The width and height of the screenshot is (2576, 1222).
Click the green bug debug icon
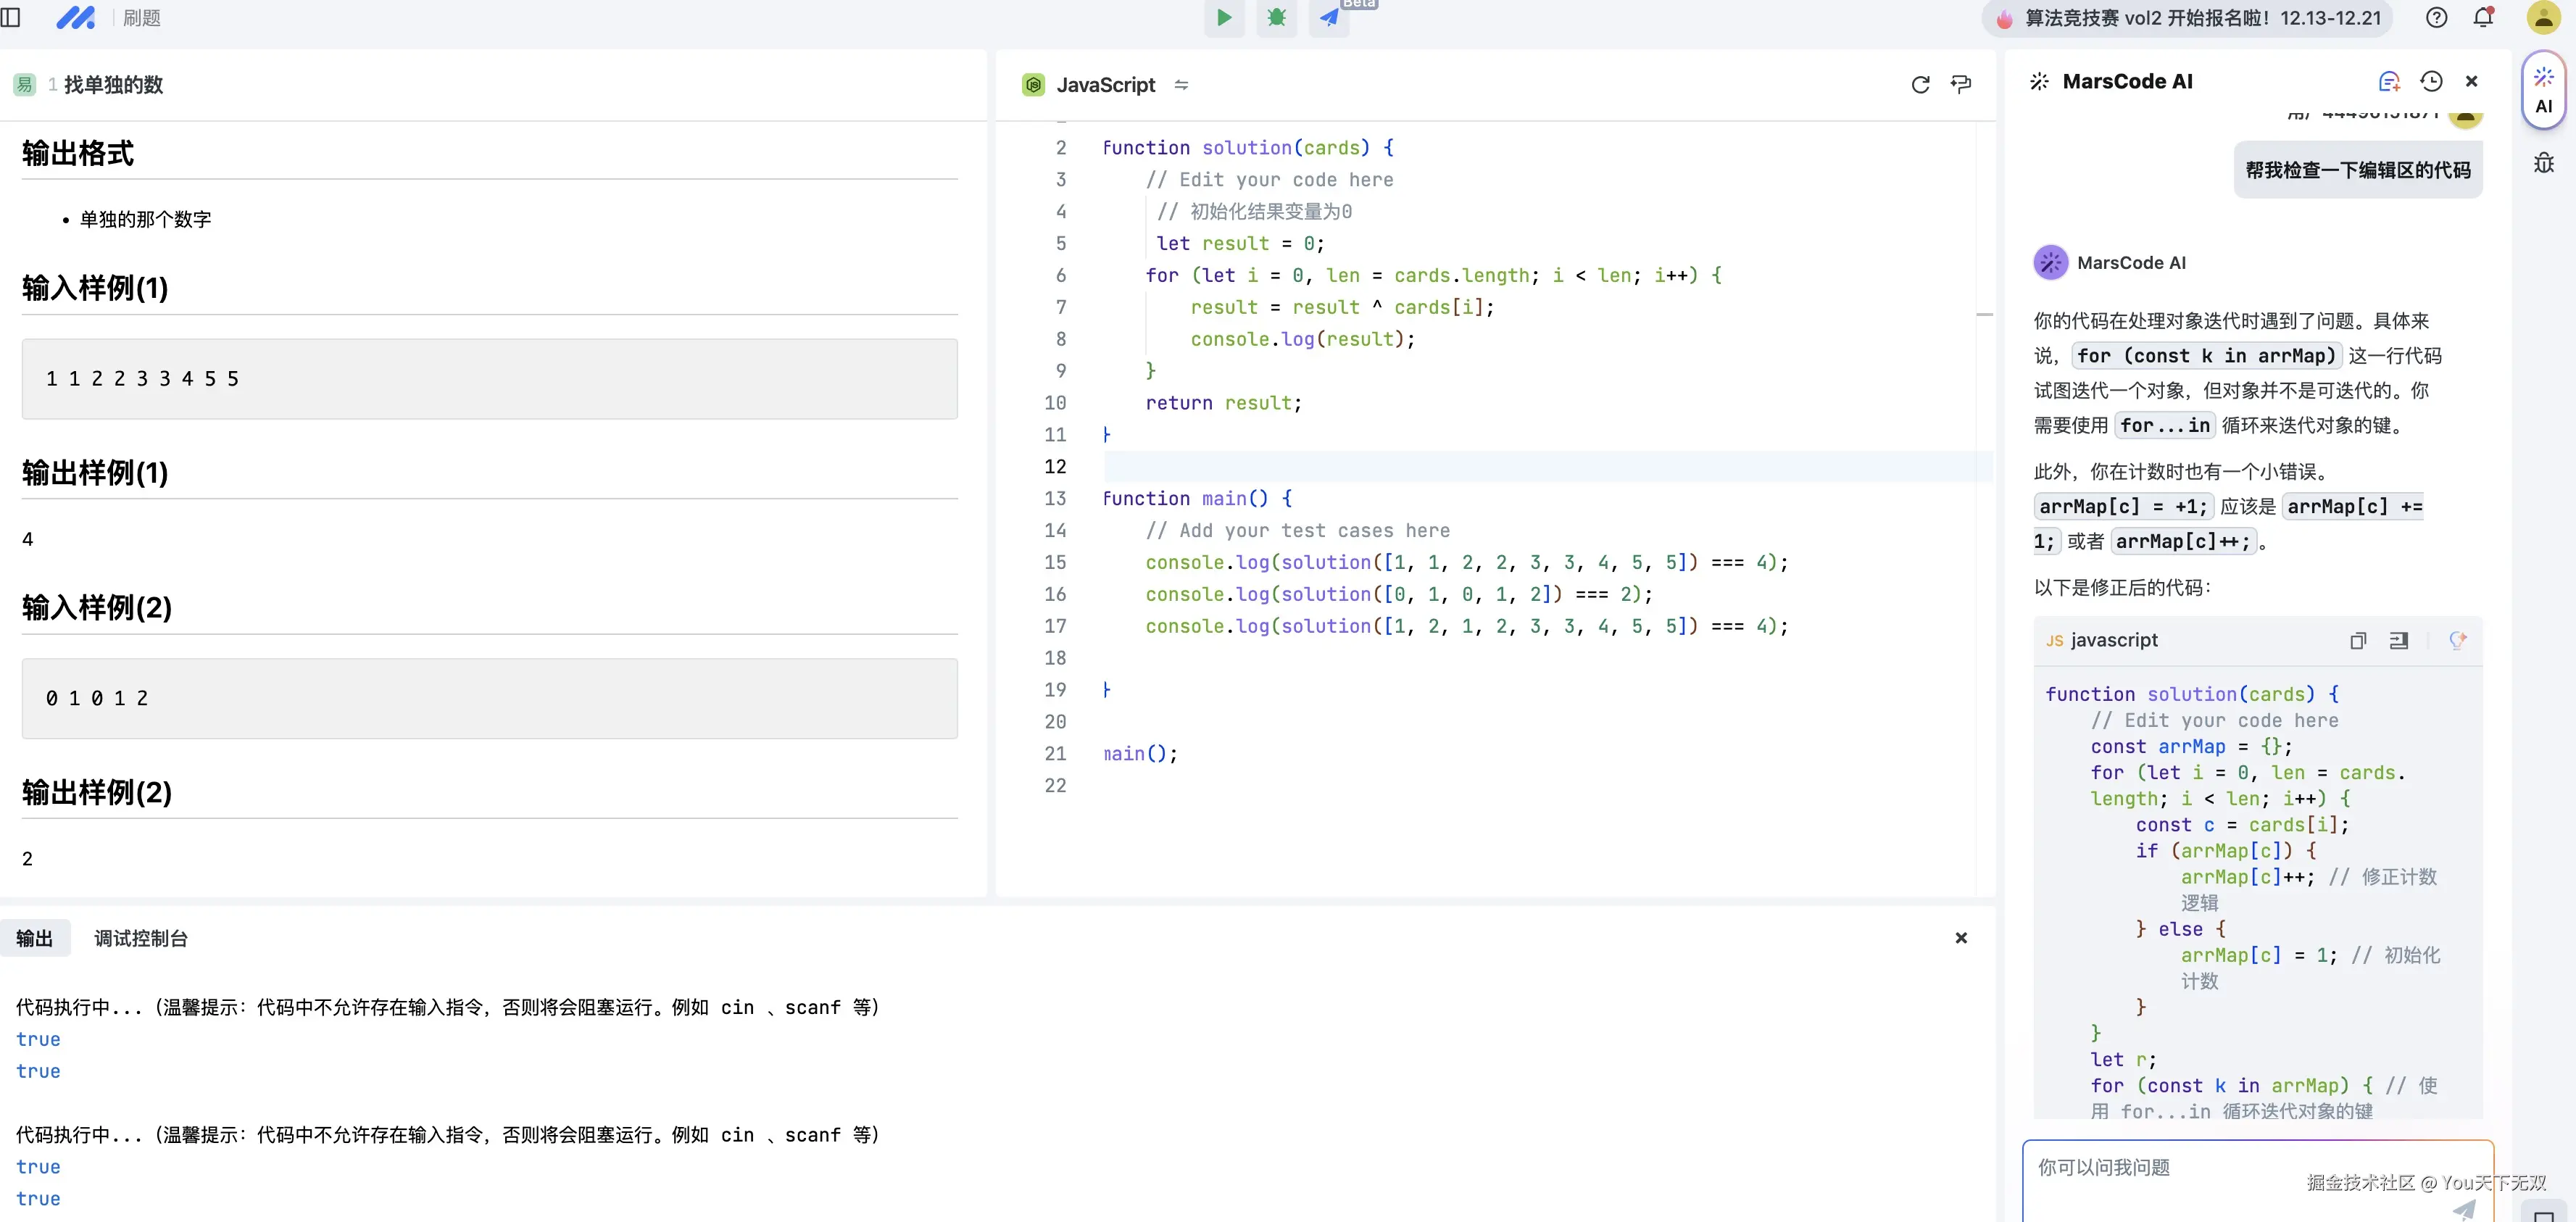(1276, 17)
